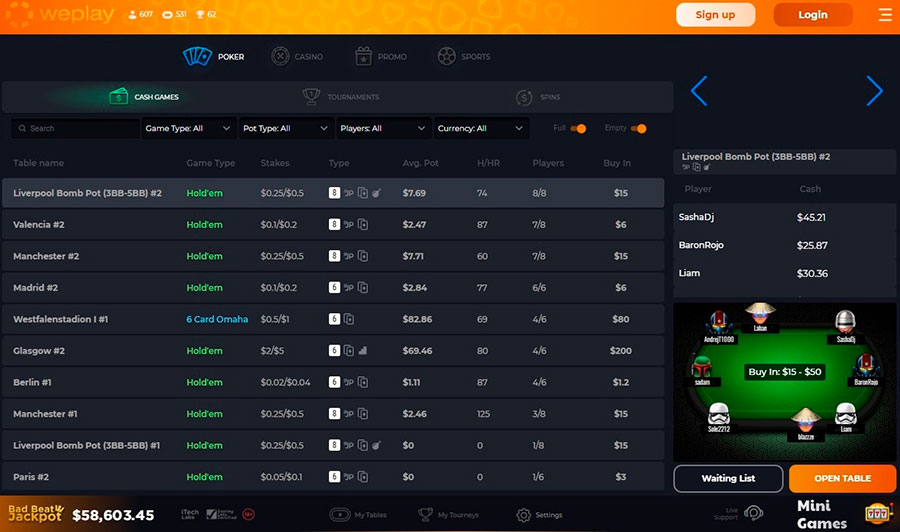This screenshot has width=900, height=532.
Task: Select the Sports ball icon
Action: pos(446,57)
